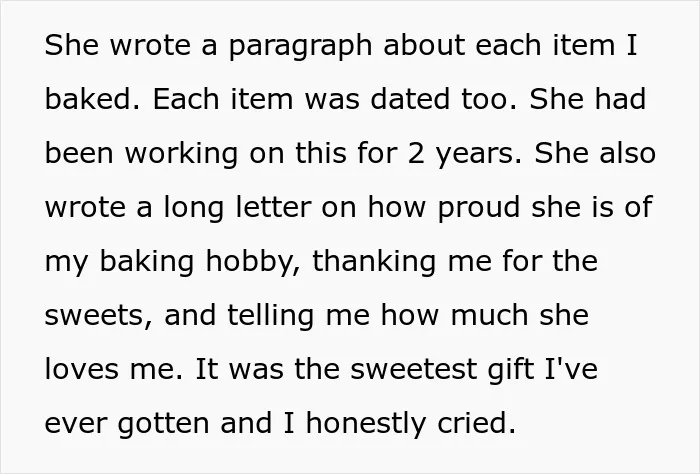Click the word 'working' in third line

point(181,155)
